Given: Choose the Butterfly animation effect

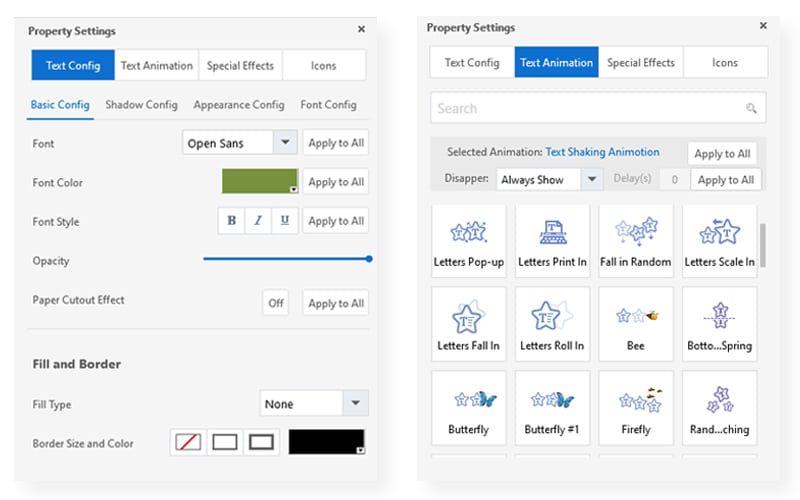Looking at the screenshot, I should [468, 407].
